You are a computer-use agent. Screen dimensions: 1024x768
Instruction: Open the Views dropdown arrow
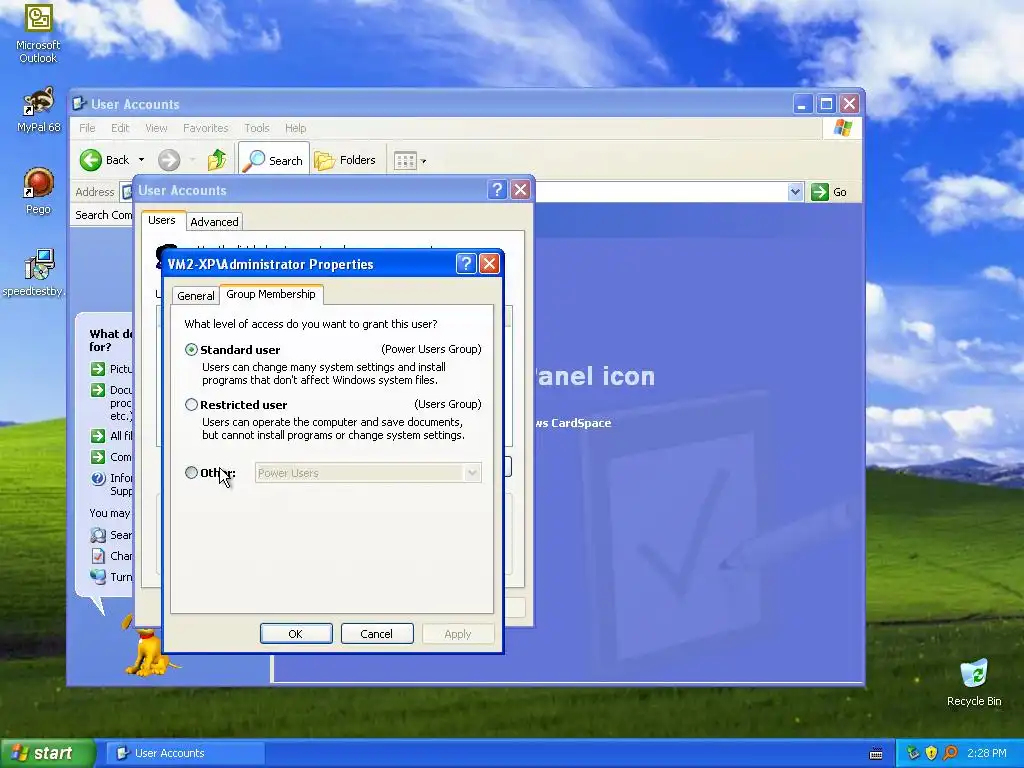423,161
